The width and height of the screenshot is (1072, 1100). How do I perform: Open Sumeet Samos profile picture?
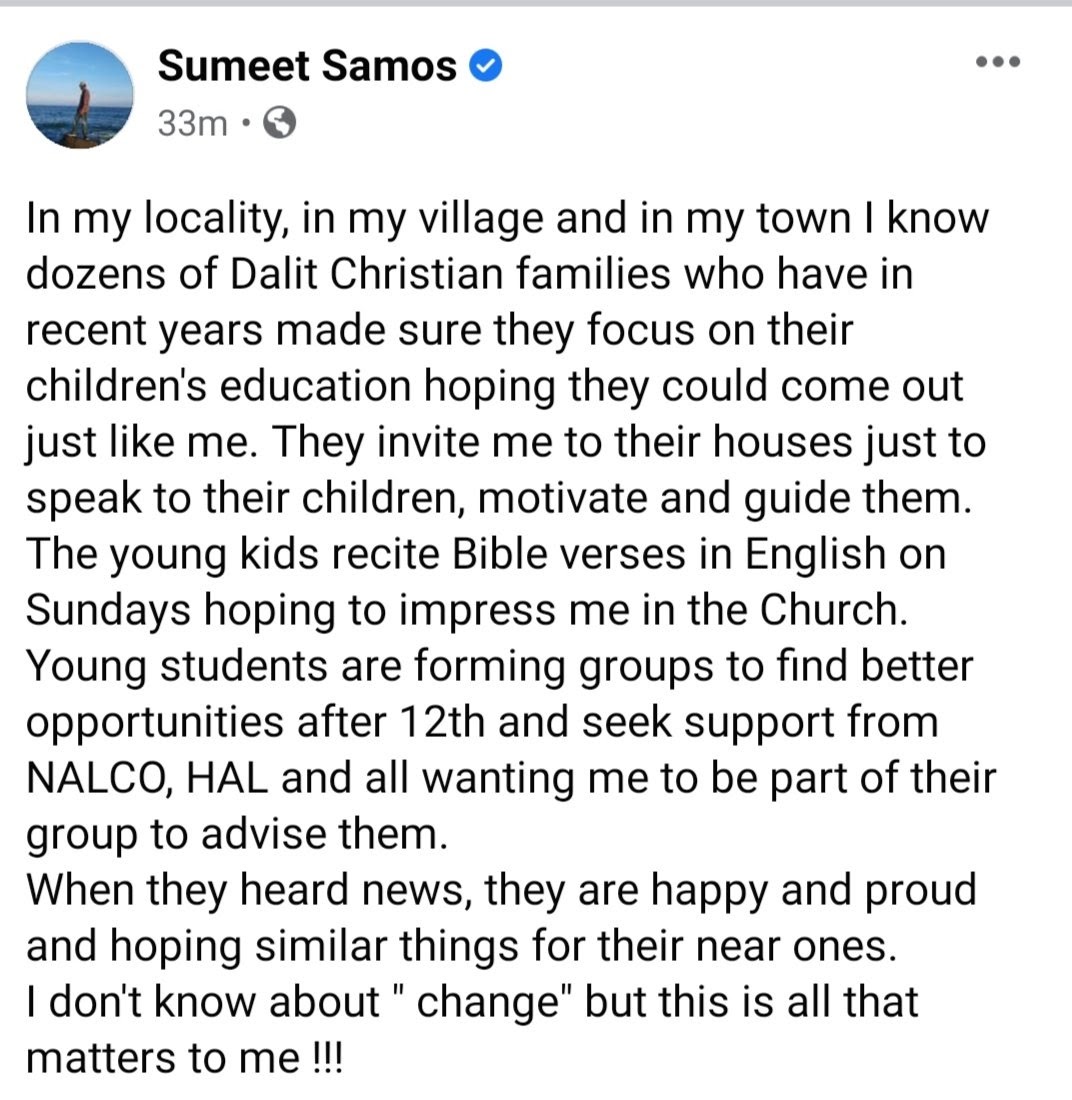pos(80,95)
